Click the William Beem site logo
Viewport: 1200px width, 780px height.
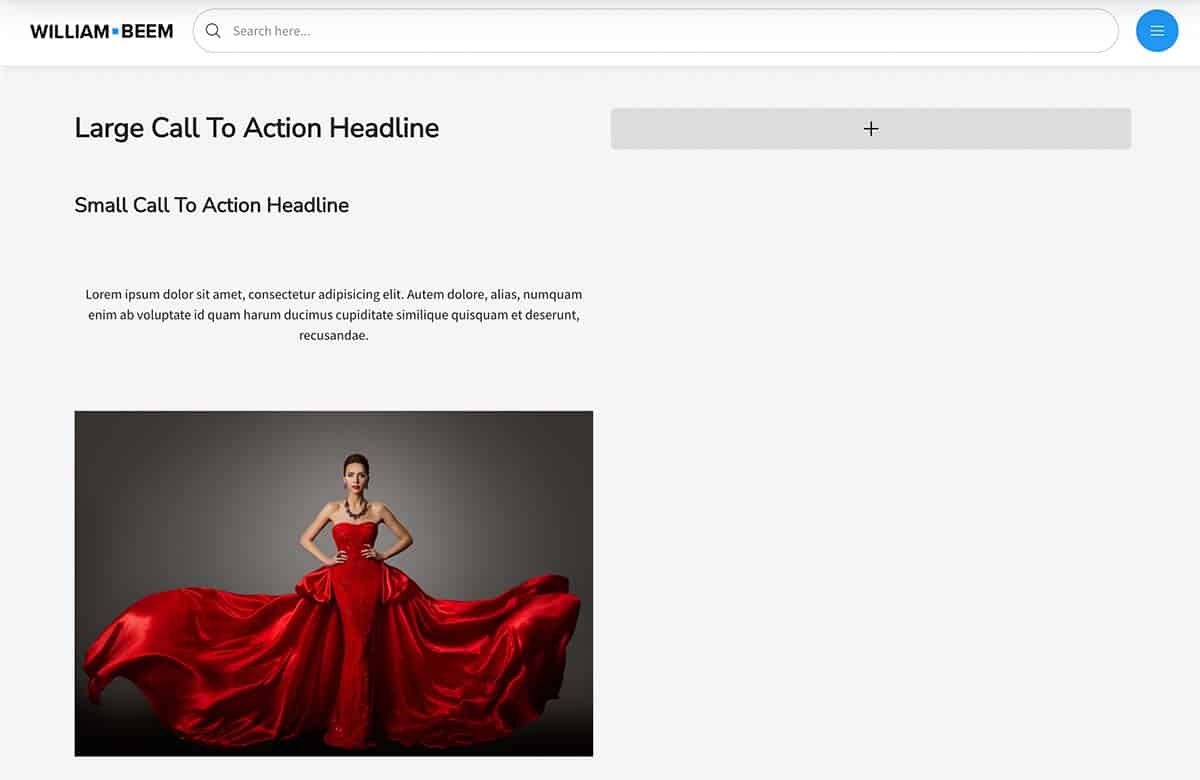(102, 31)
